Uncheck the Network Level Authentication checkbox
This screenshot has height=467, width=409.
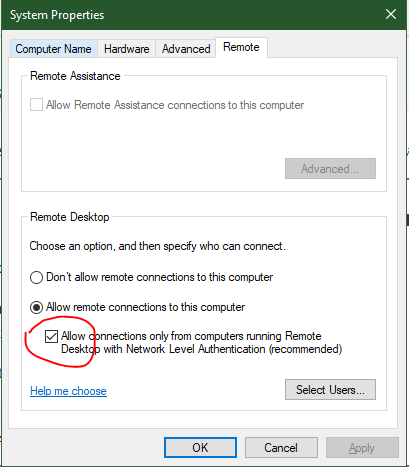click(51, 337)
